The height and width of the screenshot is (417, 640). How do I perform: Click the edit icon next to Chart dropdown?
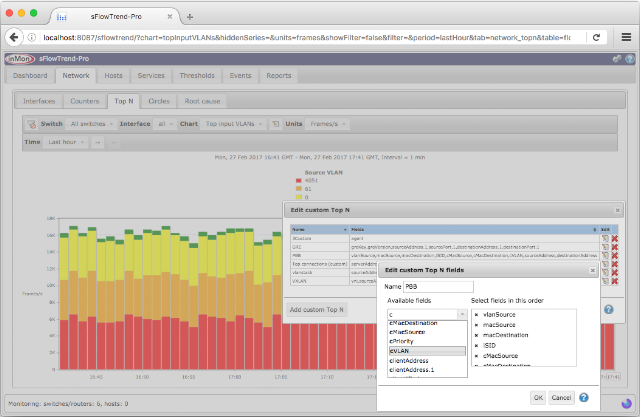(276, 124)
